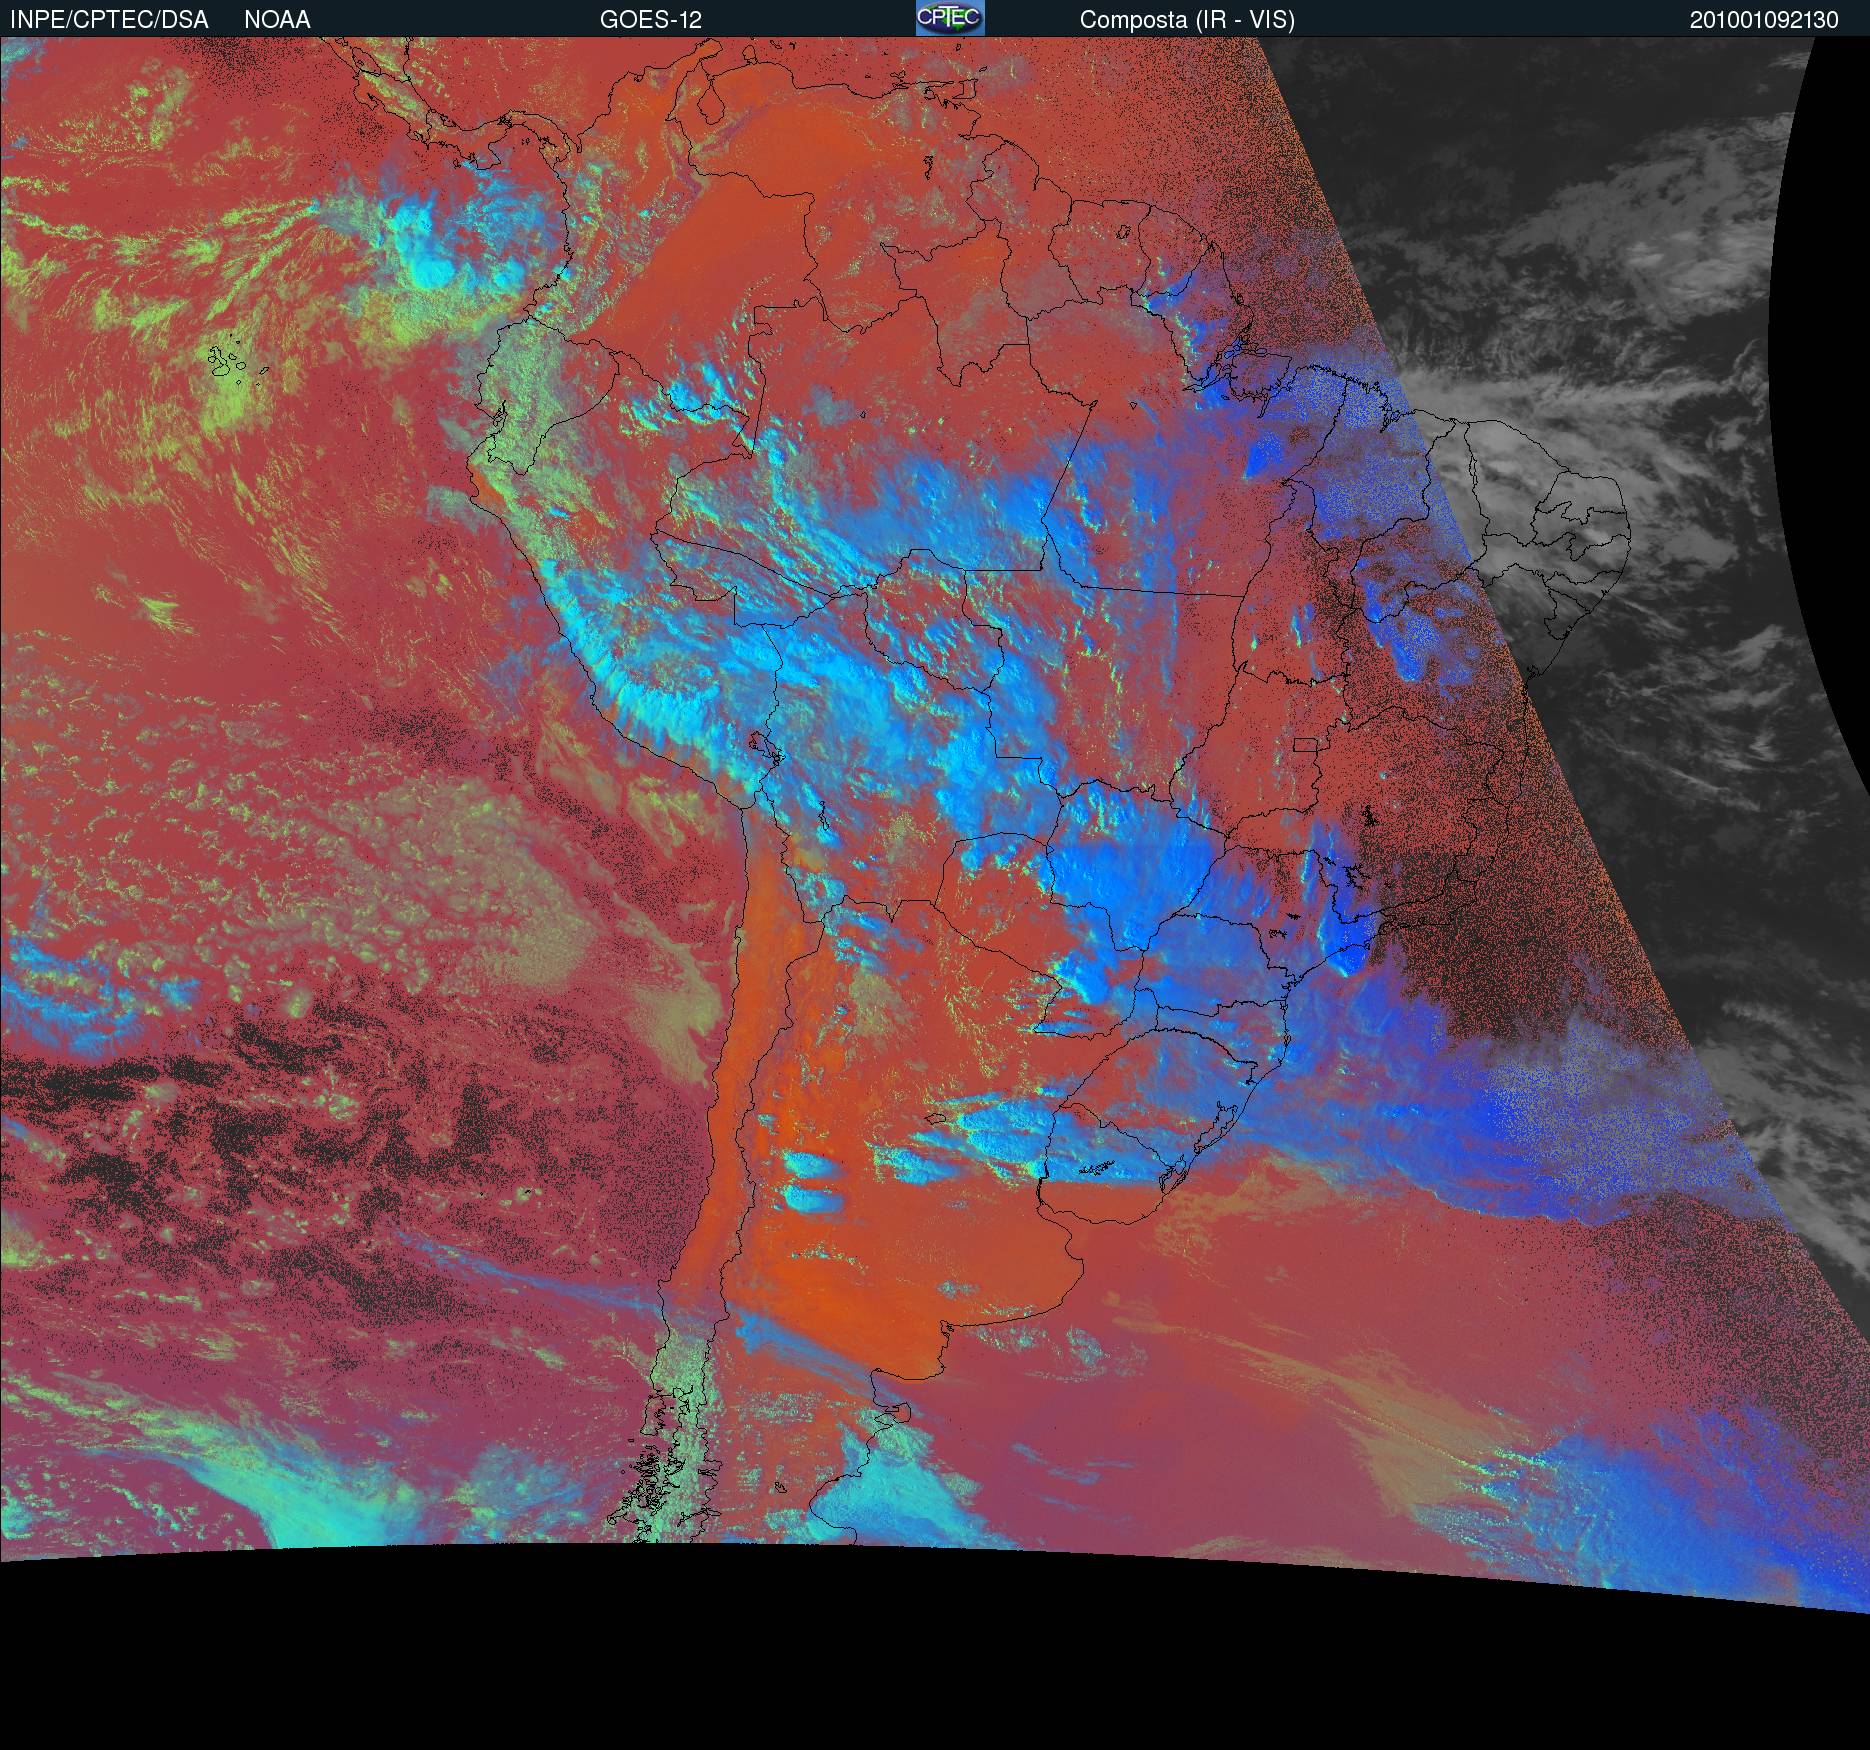Select the Composta (IR - VIS) title
Image resolution: width=1870 pixels, height=1750 pixels.
tap(1187, 20)
